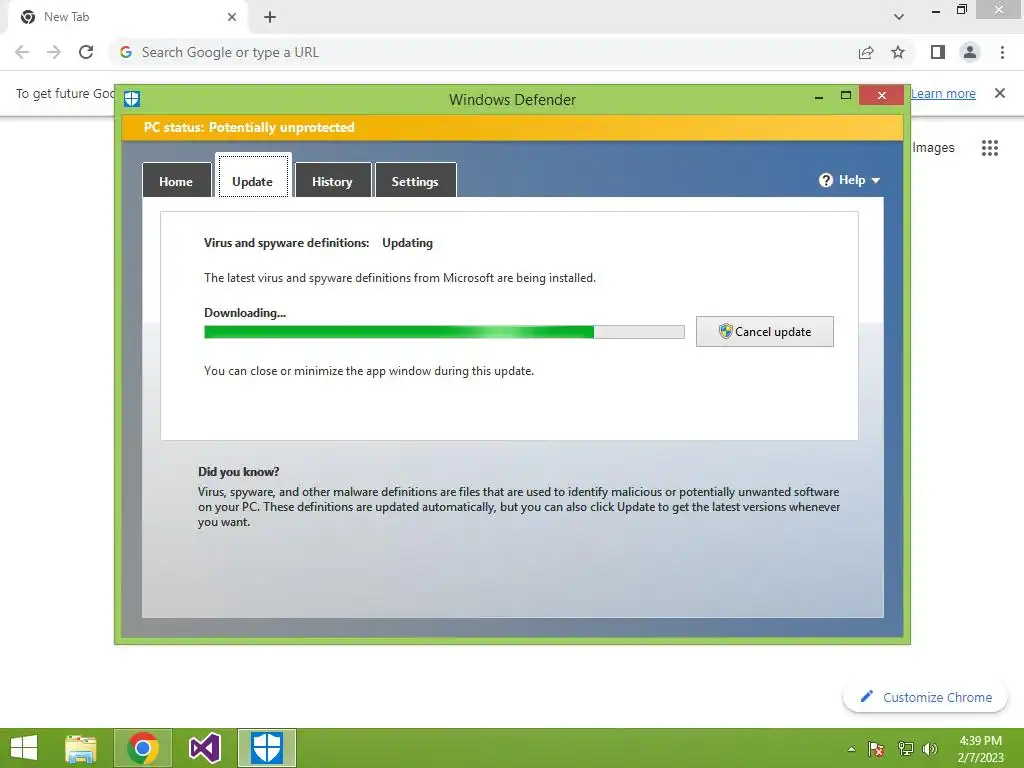The width and height of the screenshot is (1024, 768).
Task: Open the Google apps grid
Action: (989, 148)
